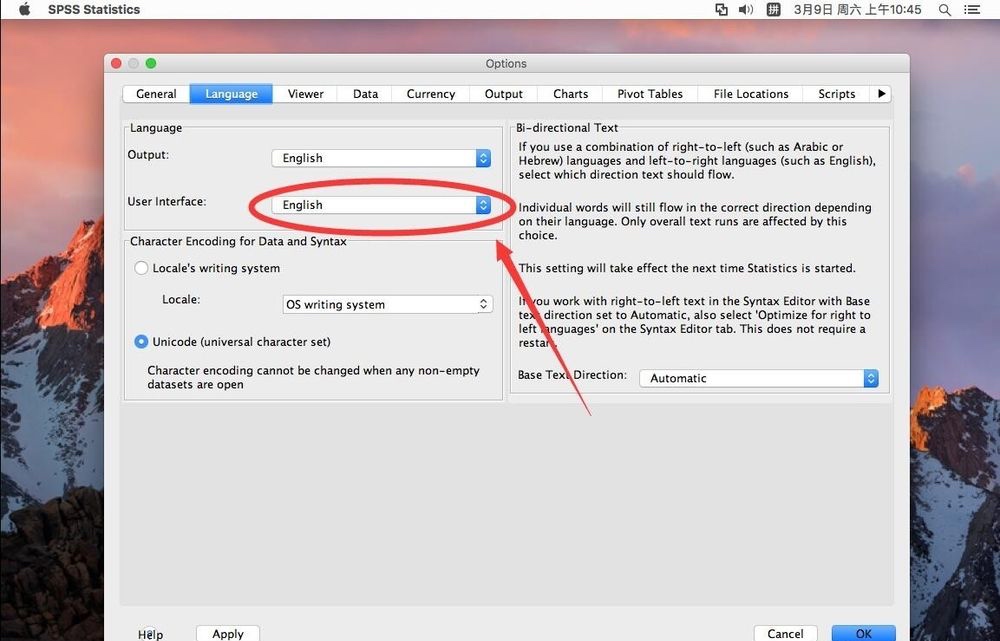
Task: Open the File Locations tab
Action: coord(751,94)
